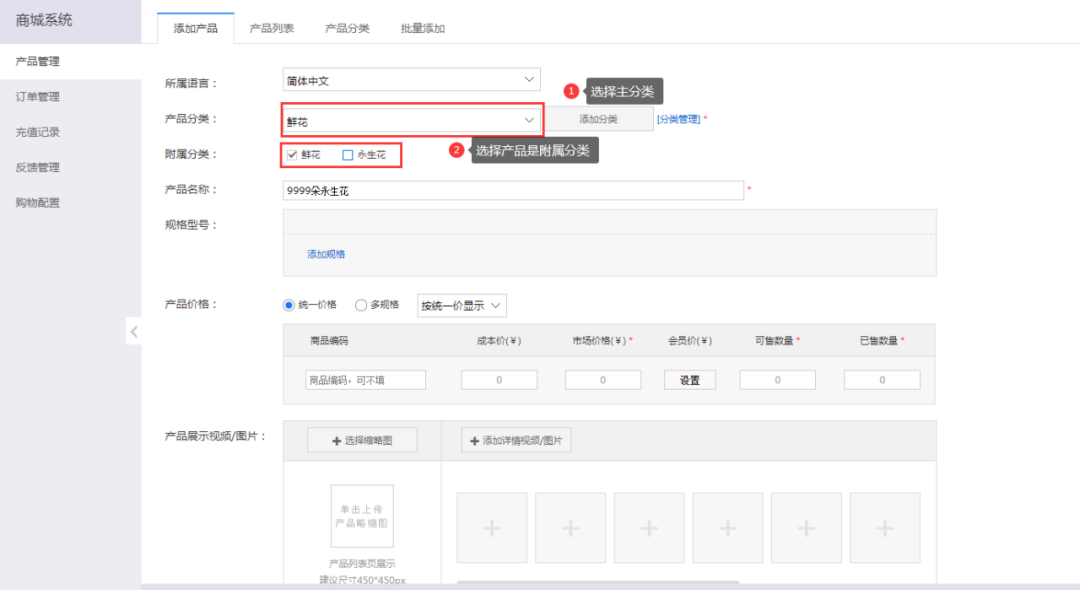1080x590 pixels.
Task: Switch to the 产品分类 tab
Action: pos(347,28)
